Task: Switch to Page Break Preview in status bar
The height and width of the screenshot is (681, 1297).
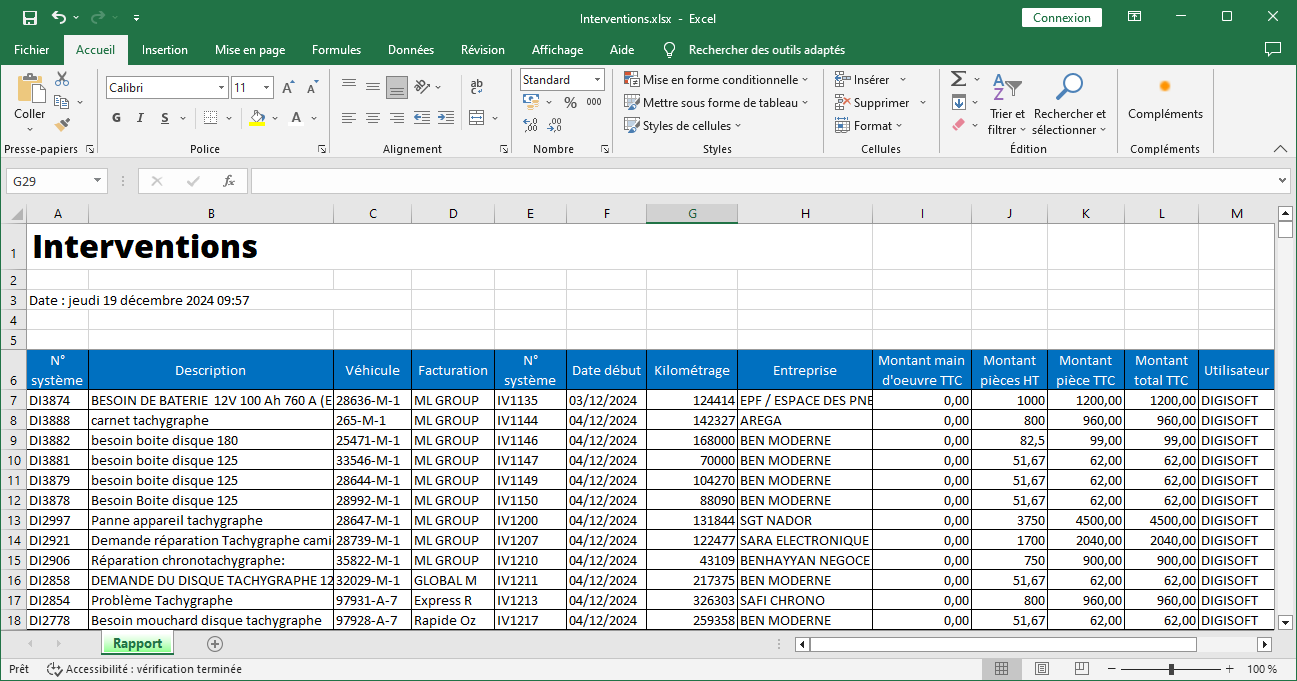Action: pyautogui.click(x=1080, y=669)
